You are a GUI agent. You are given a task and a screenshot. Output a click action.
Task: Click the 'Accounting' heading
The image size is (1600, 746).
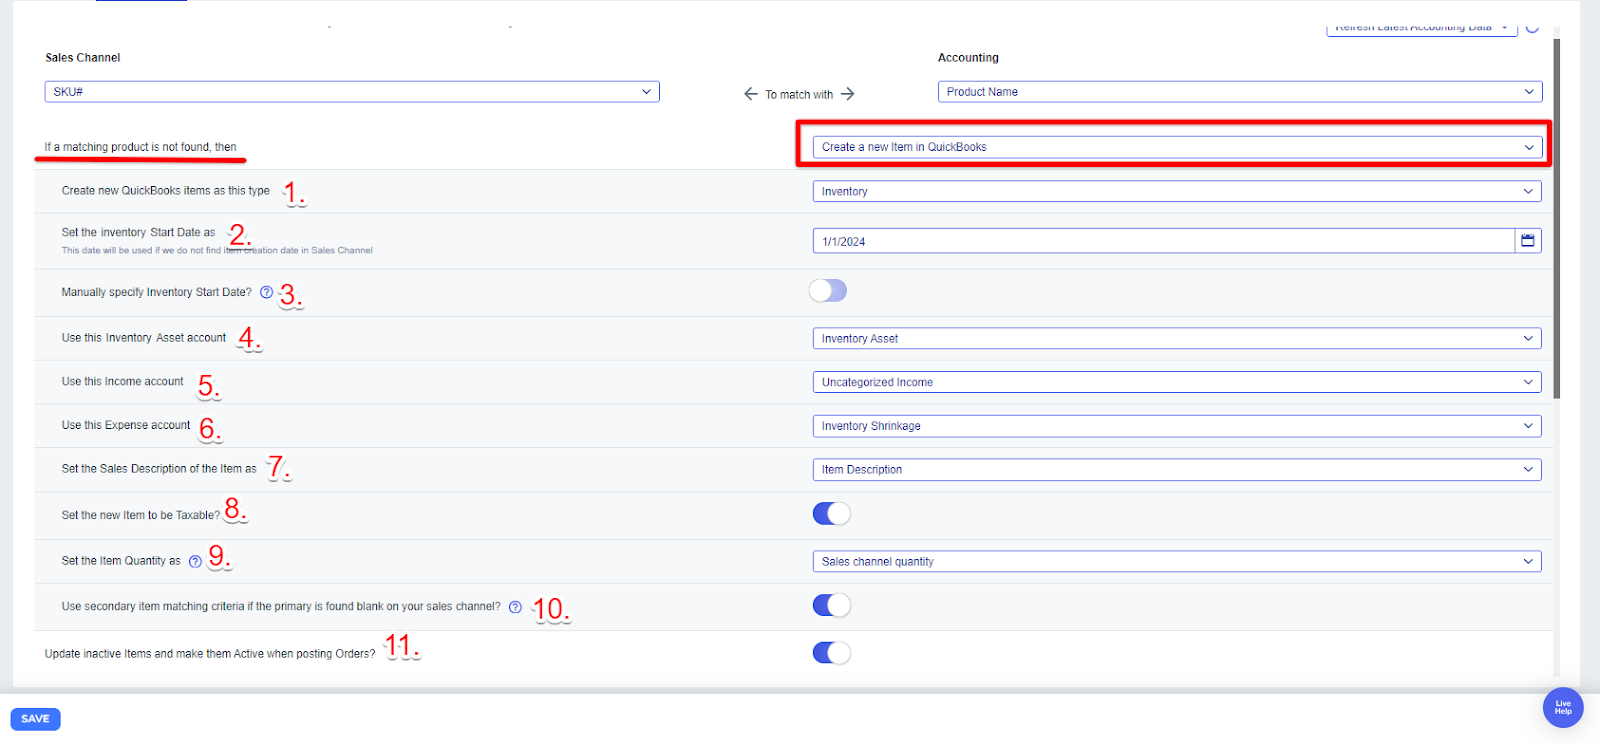tap(968, 58)
